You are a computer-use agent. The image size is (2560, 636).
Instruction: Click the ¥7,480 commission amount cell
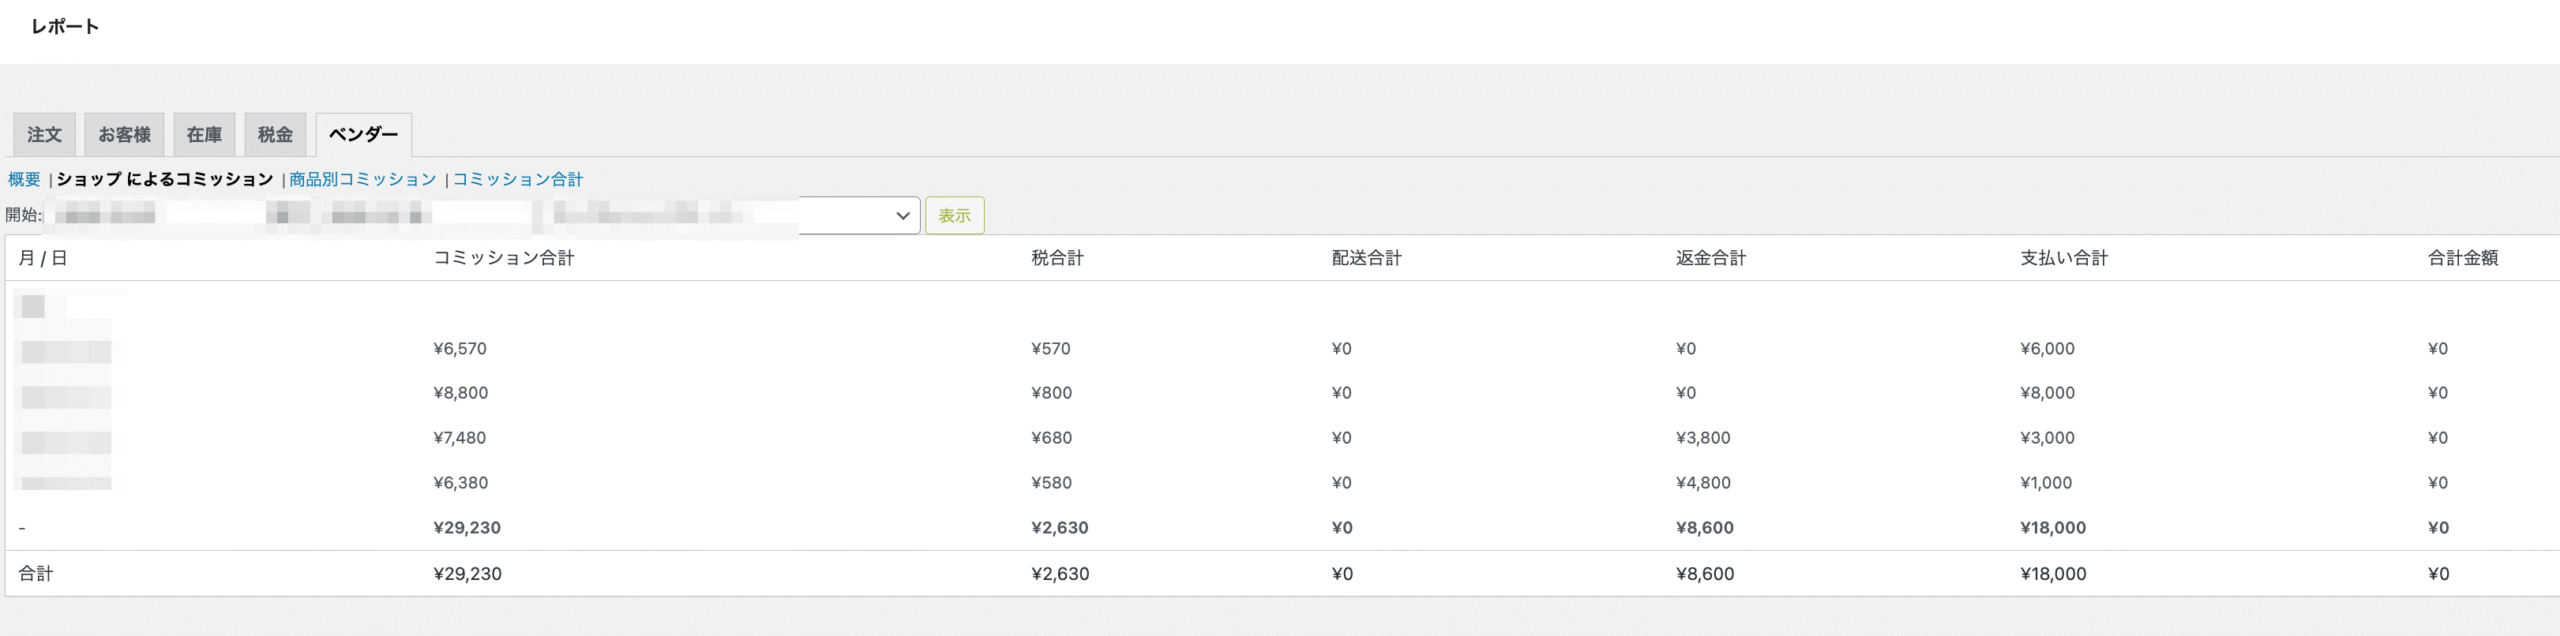click(x=460, y=438)
